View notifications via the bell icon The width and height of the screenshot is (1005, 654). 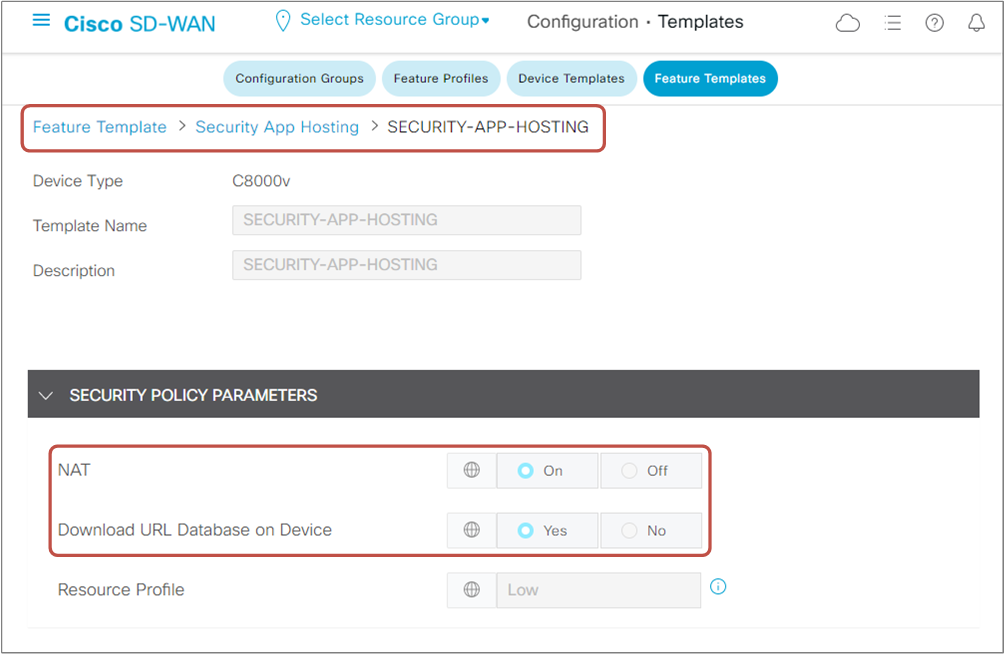click(x=976, y=22)
